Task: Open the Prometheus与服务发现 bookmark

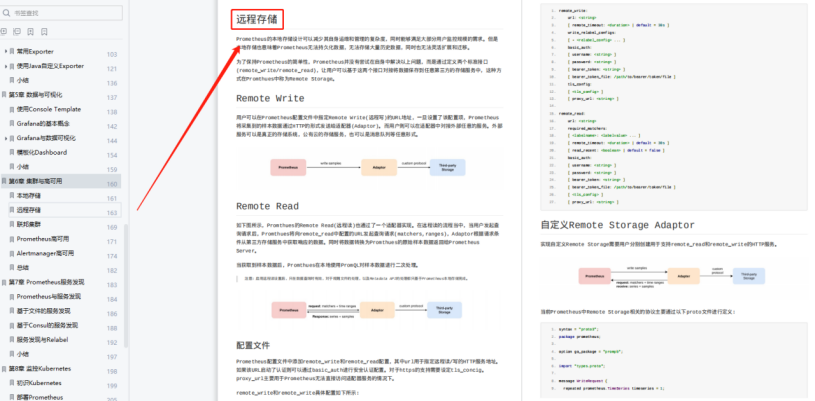Action: coord(49,296)
